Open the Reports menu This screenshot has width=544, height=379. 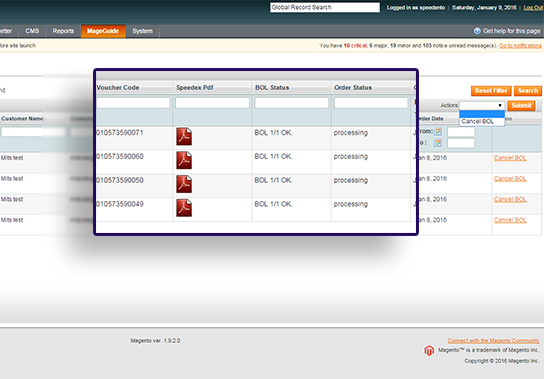(63, 31)
